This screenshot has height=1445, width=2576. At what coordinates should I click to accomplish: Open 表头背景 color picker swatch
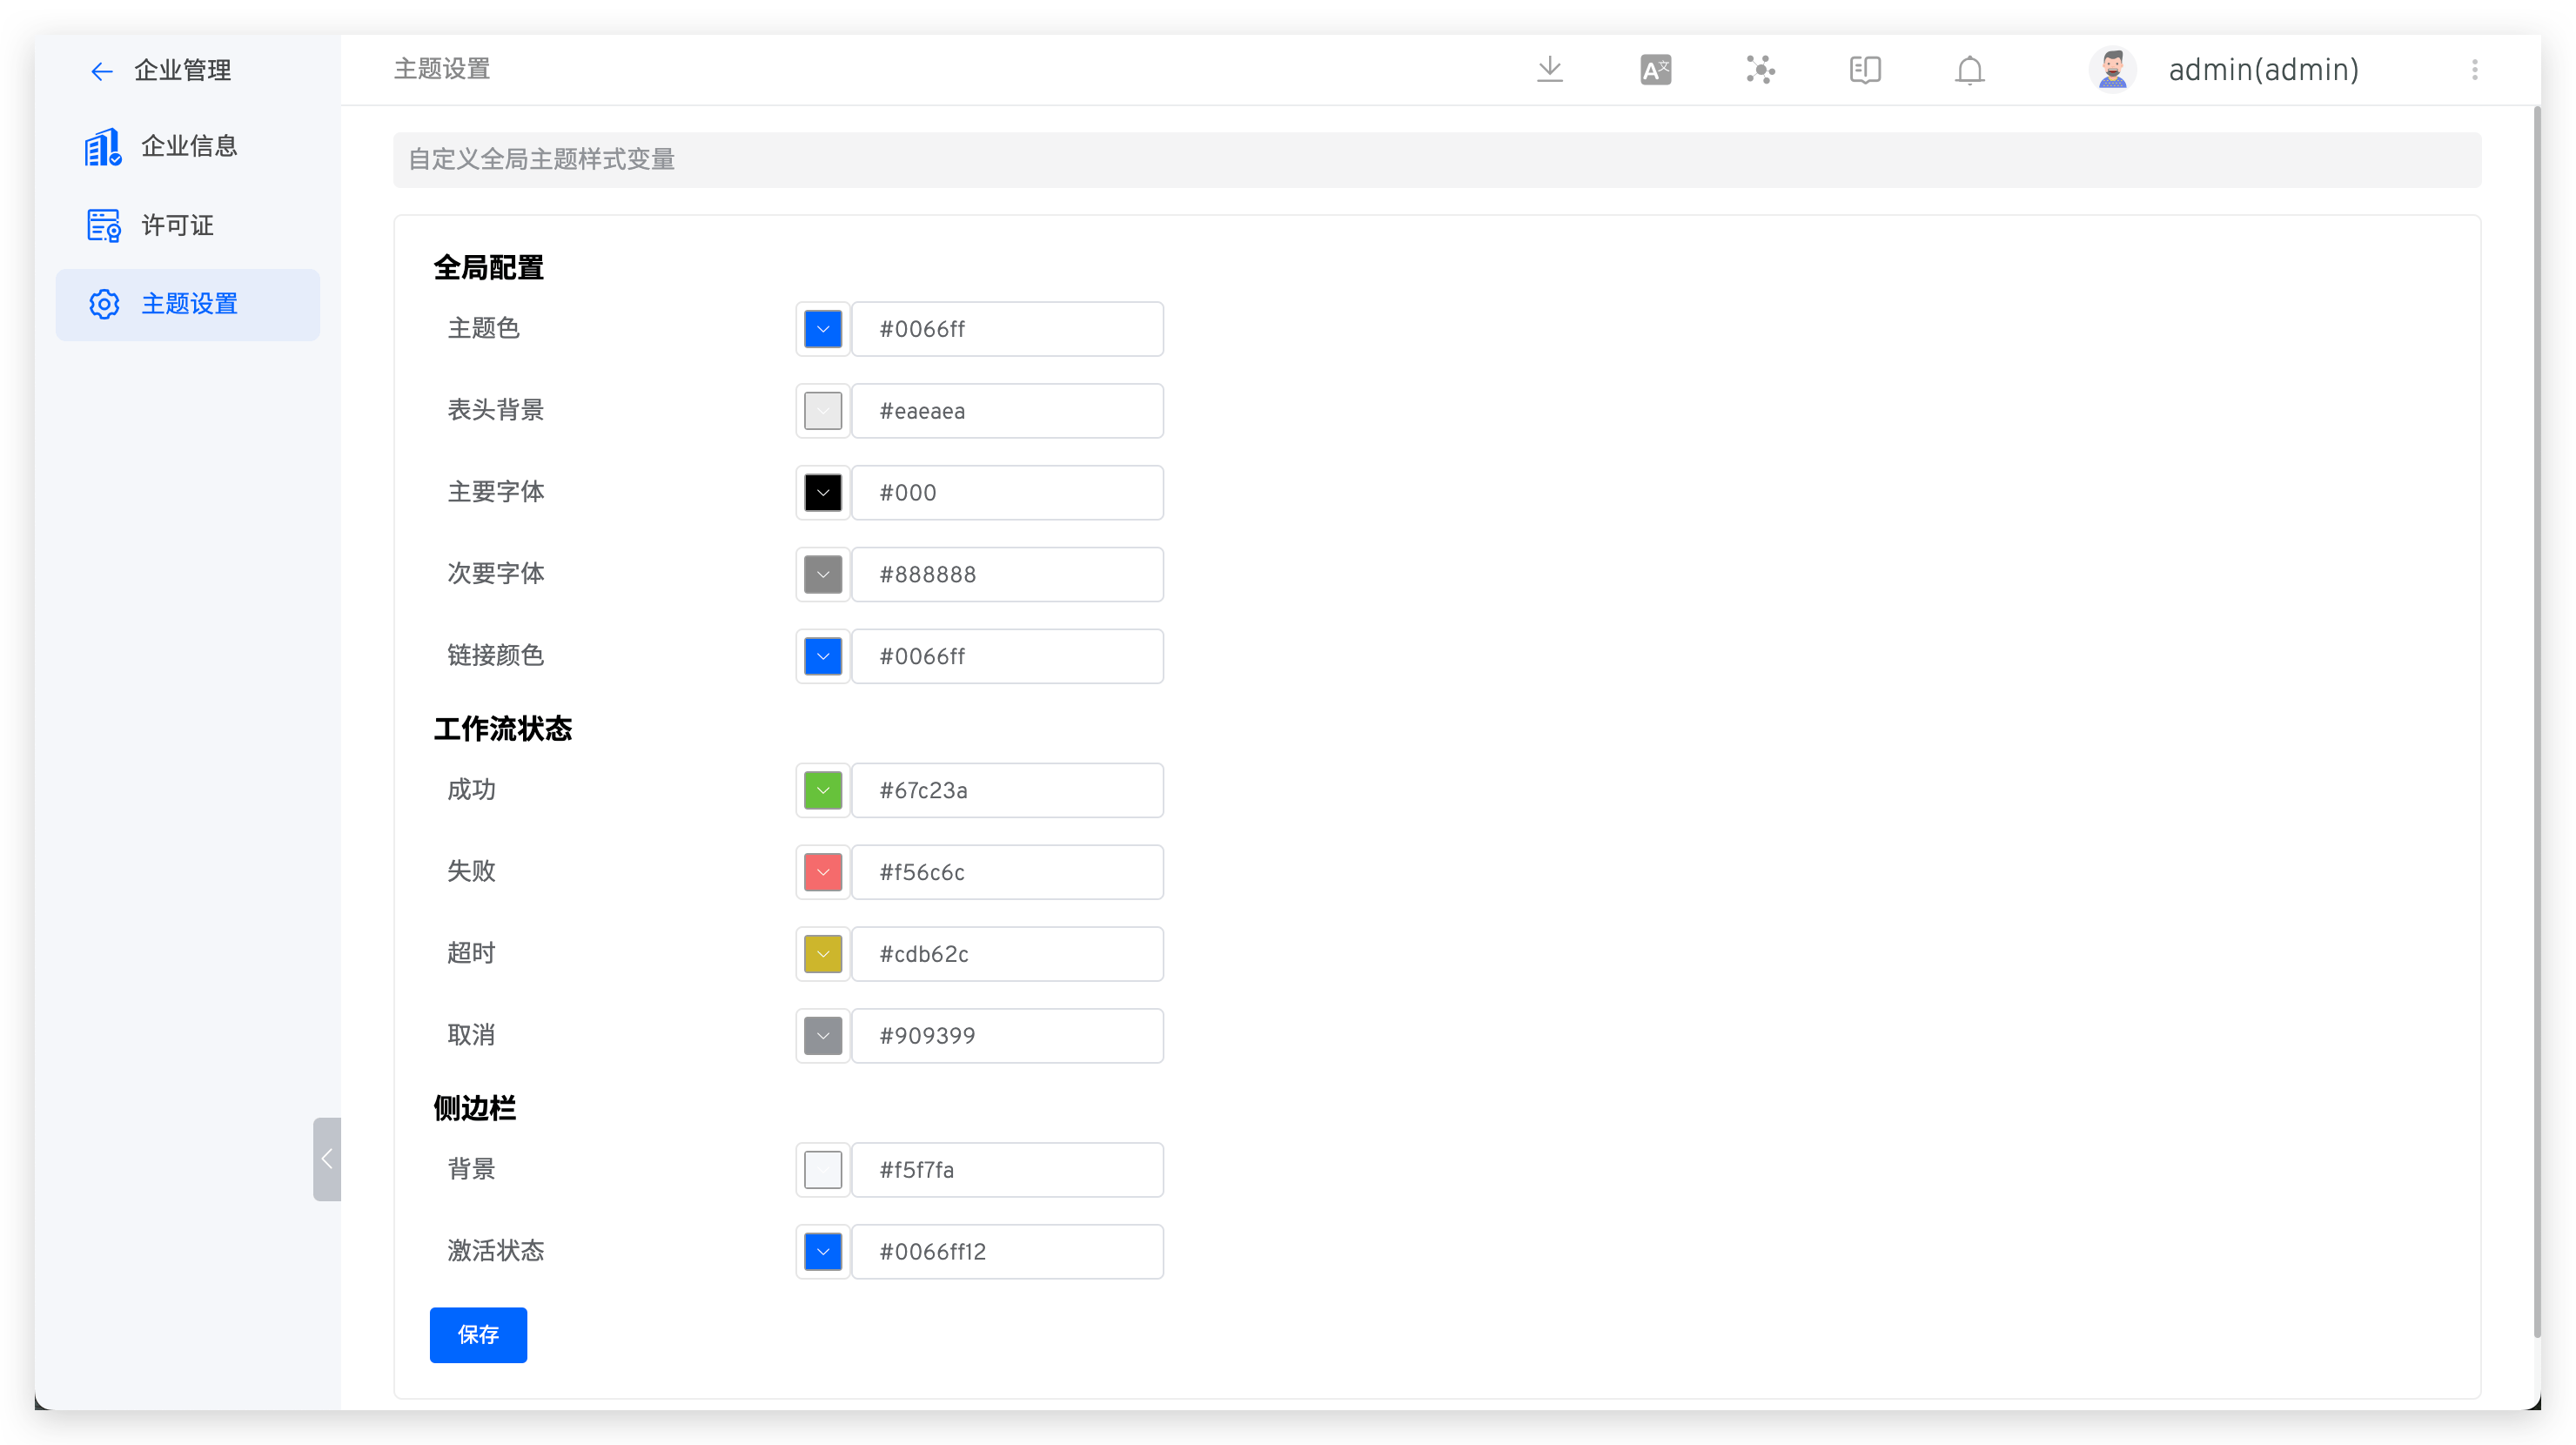click(823, 411)
